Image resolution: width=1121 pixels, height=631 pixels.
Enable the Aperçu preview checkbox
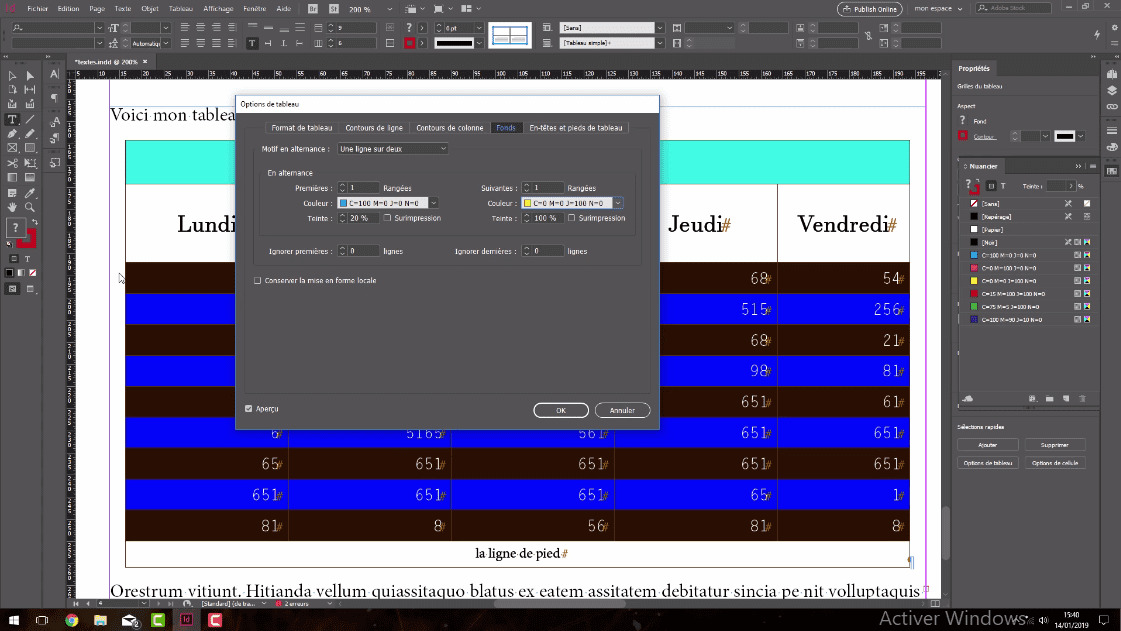tap(249, 409)
